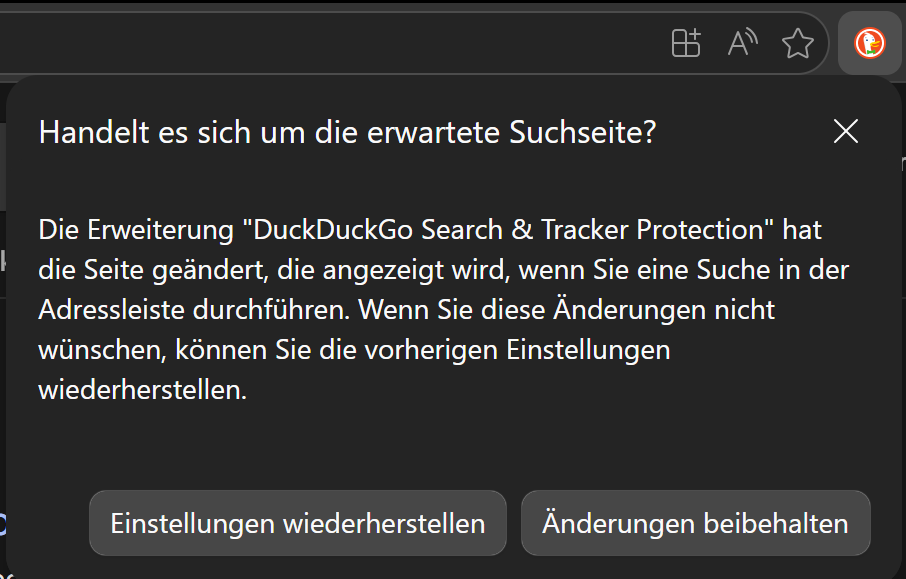Choose "Änderungen beibehalten" to keep changes
Image resolution: width=906 pixels, height=579 pixels.
(695, 523)
